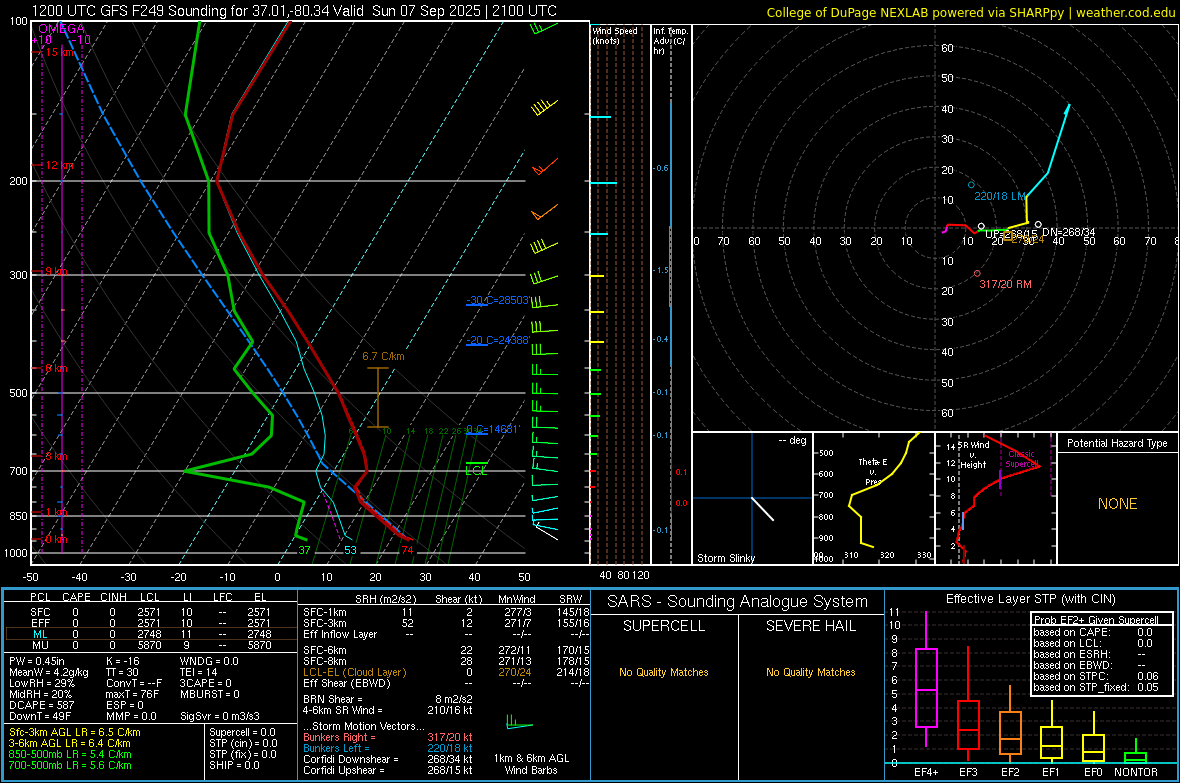The image size is (1180, 783).
Task: Click the 0 C=14681' label
Action: click(493, 429)
